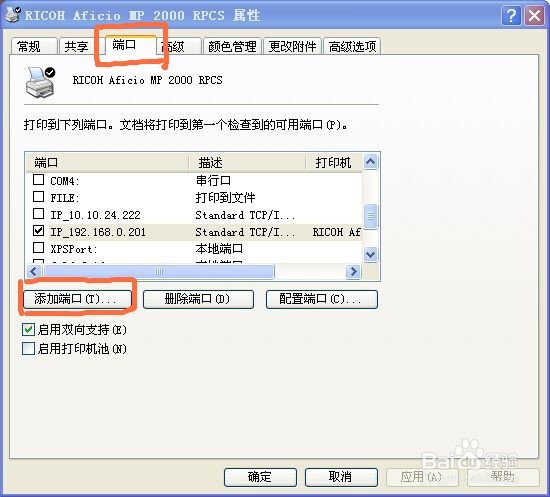
Task: Click the 打印机 column header
Action: tap(334, 162)
